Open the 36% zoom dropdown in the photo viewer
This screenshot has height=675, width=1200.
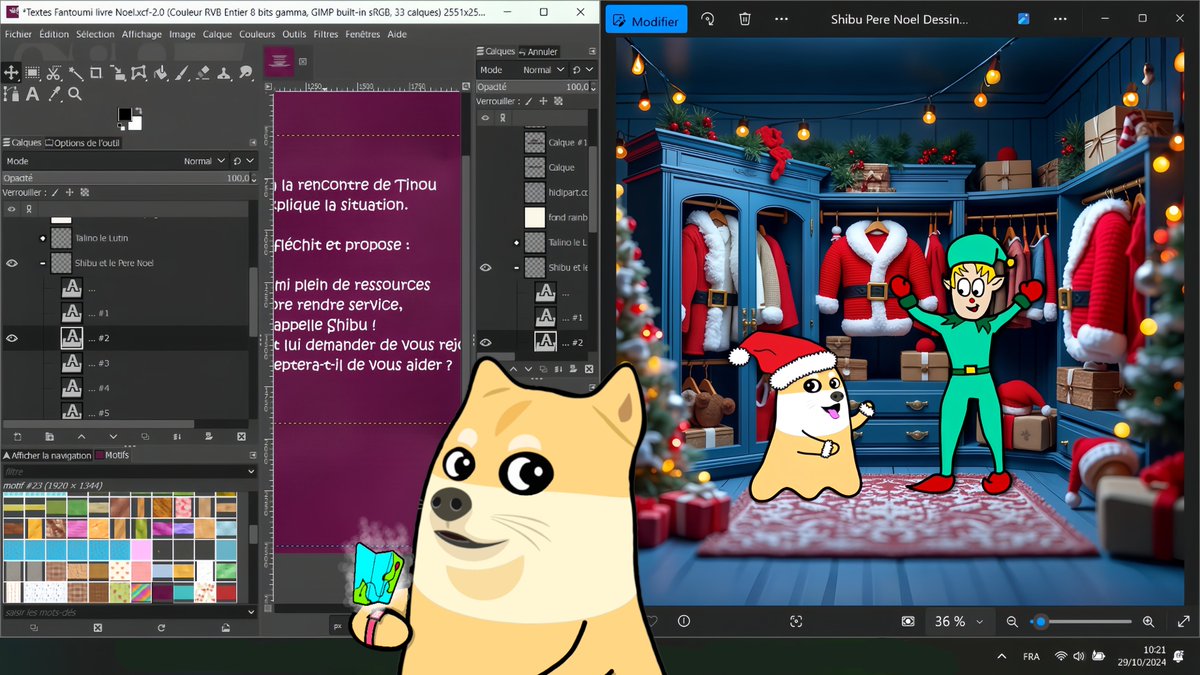click(958, 621)
